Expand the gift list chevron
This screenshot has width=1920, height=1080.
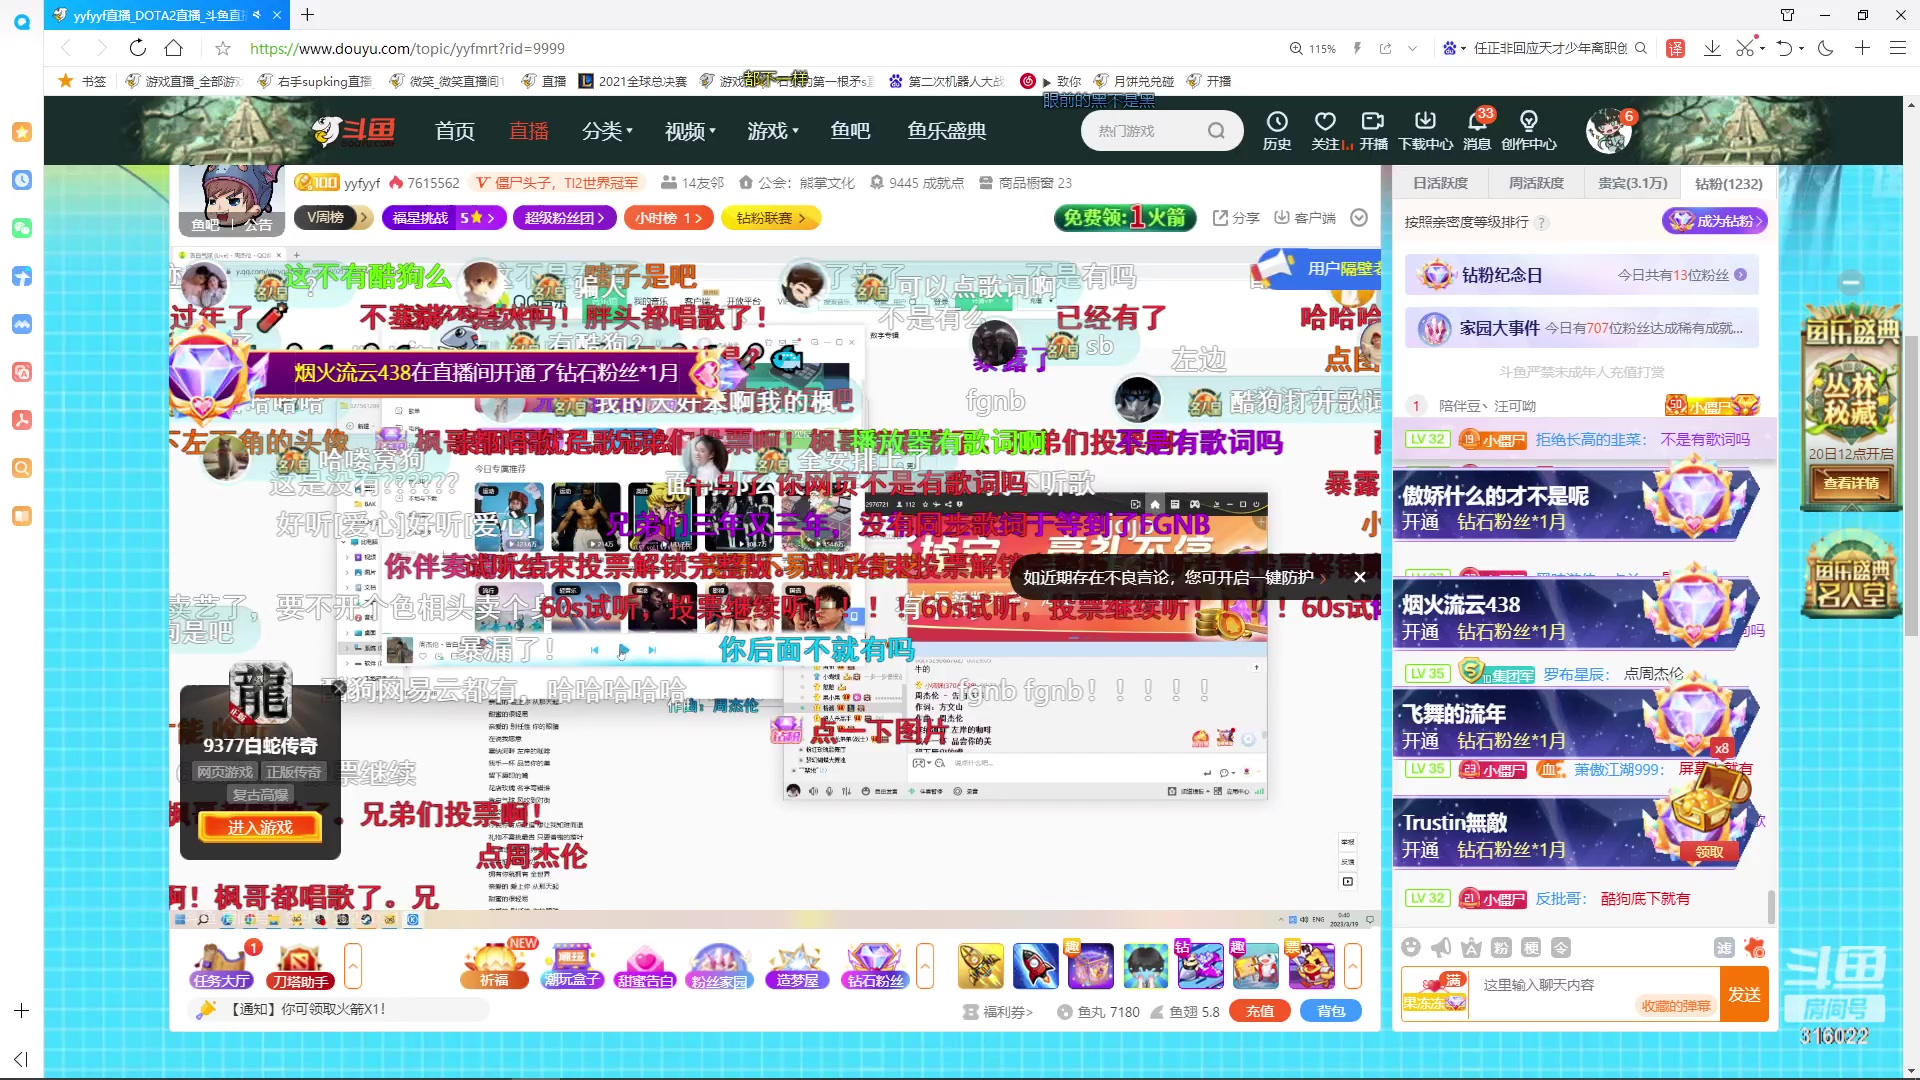coord(1353,966)
